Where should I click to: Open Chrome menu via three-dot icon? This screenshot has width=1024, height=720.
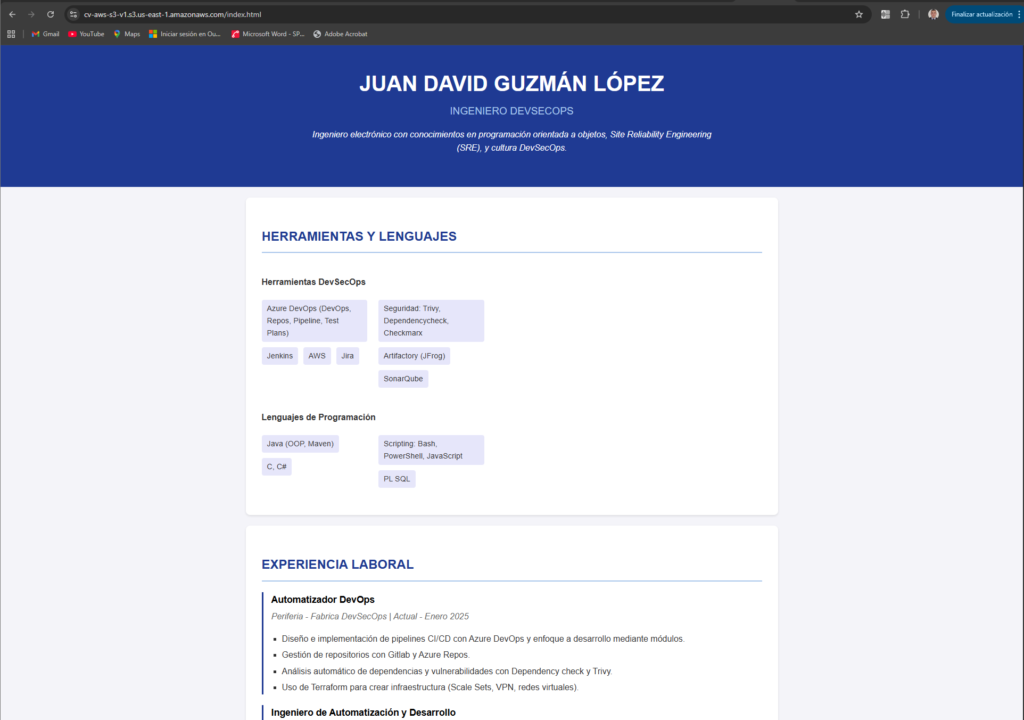1017,14
